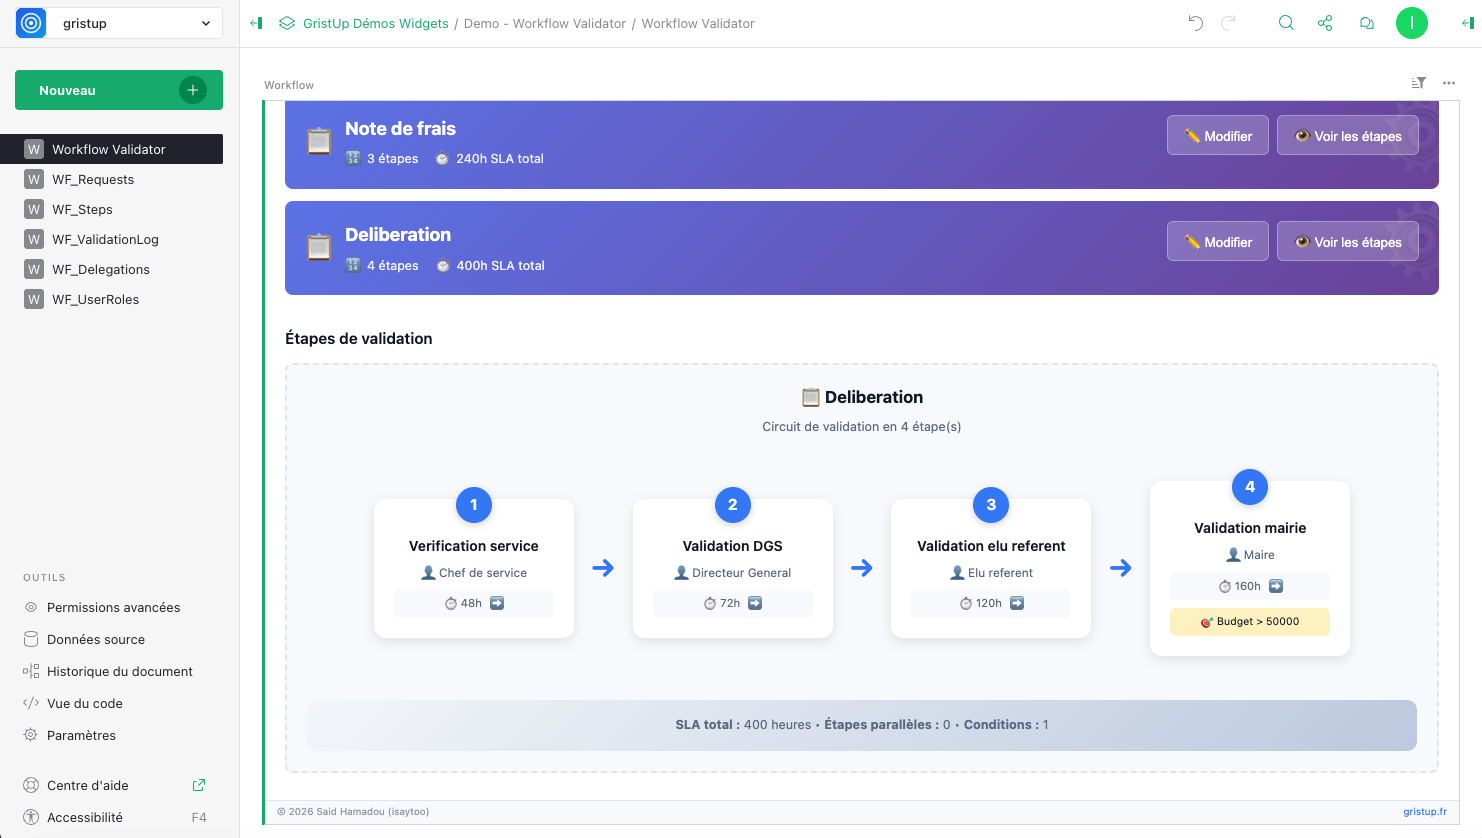
Task: Open the search magnifier icon
Action: click(x=1286, y=23)
